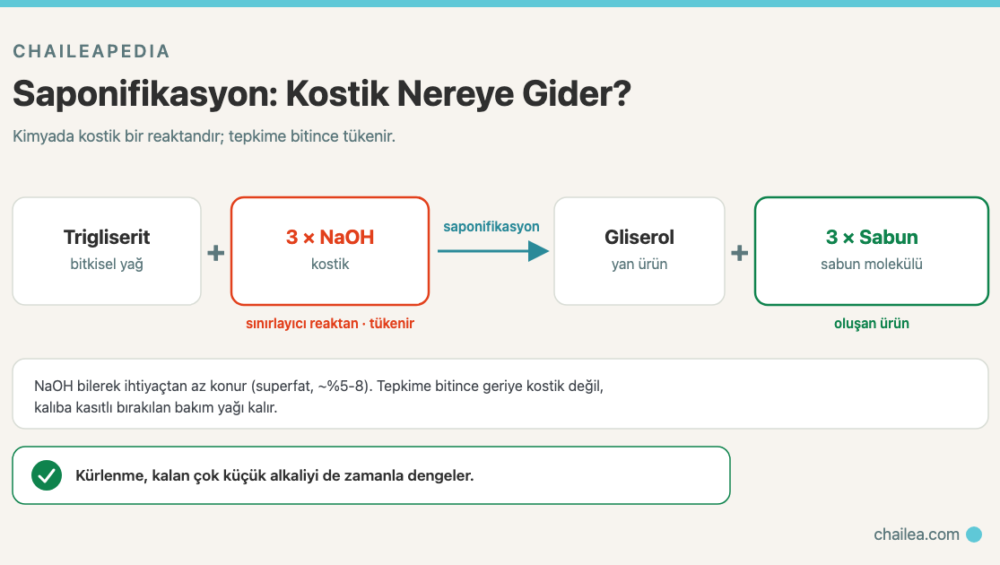Click the 'yan ürün' caption
1000x565 pixels.
coord(639,264)
